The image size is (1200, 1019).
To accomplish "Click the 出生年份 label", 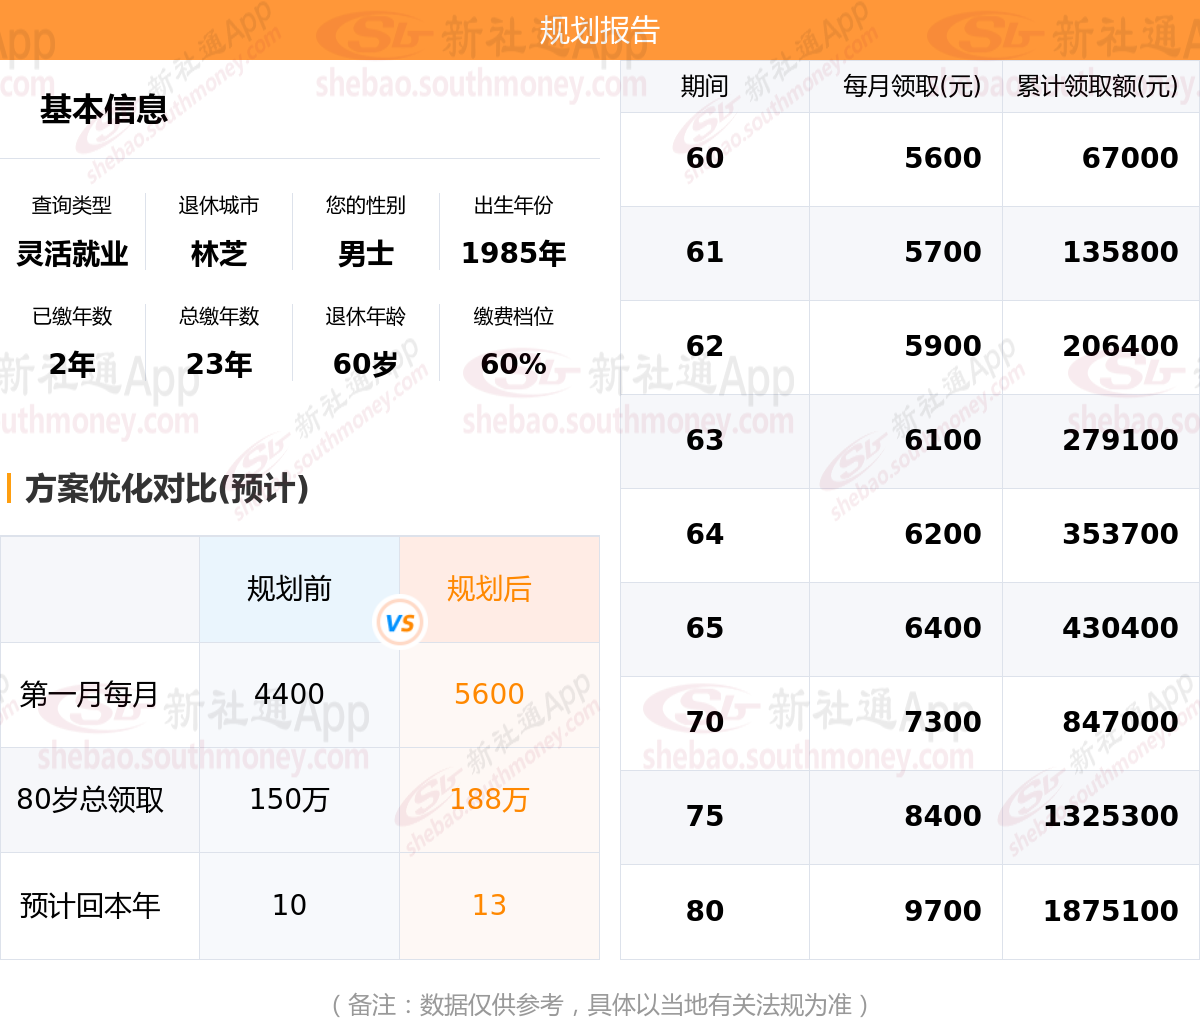I will click(513, 205).
